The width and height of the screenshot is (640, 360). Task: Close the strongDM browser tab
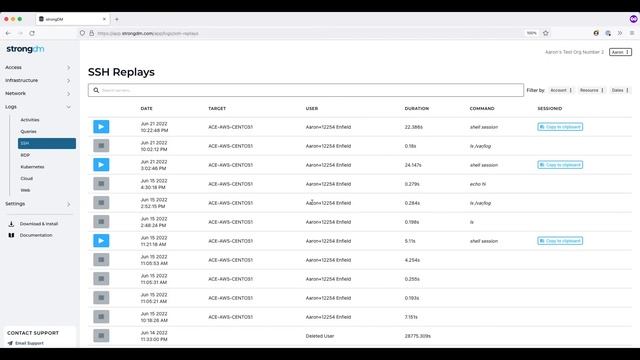(104, 19)
